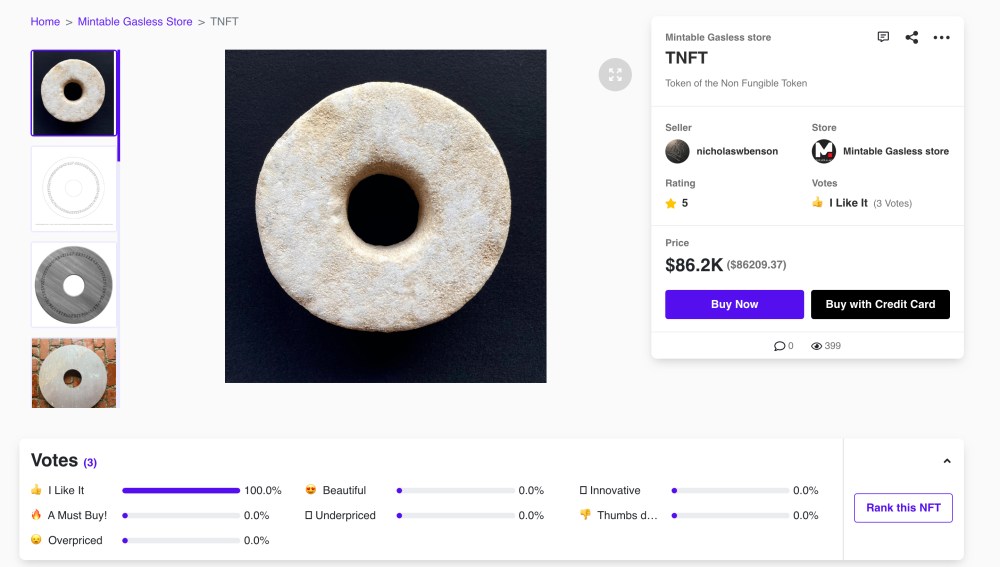
Task: Click the share icon
Action: click(912, 37)
